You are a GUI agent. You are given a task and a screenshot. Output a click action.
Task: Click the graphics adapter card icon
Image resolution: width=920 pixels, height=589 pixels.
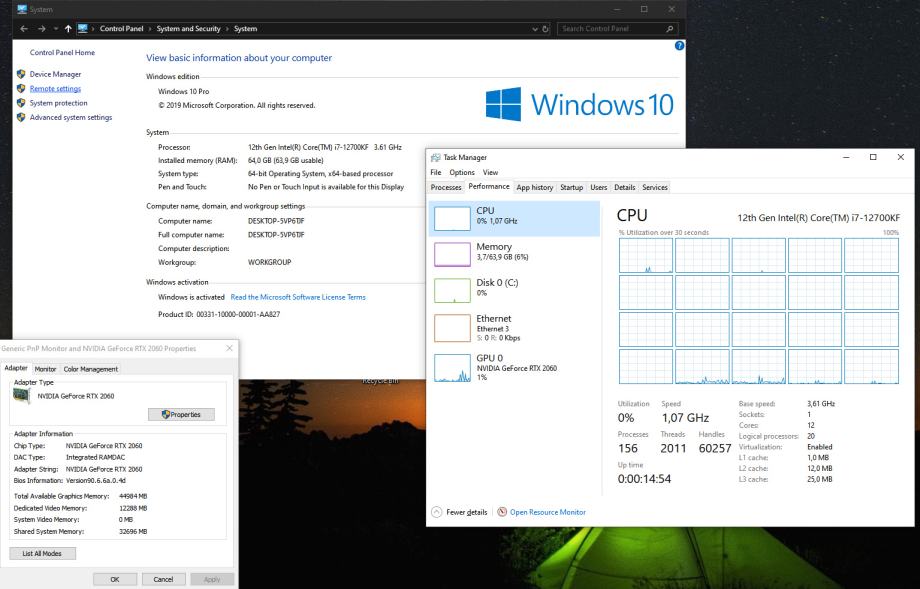click(22, 396)
